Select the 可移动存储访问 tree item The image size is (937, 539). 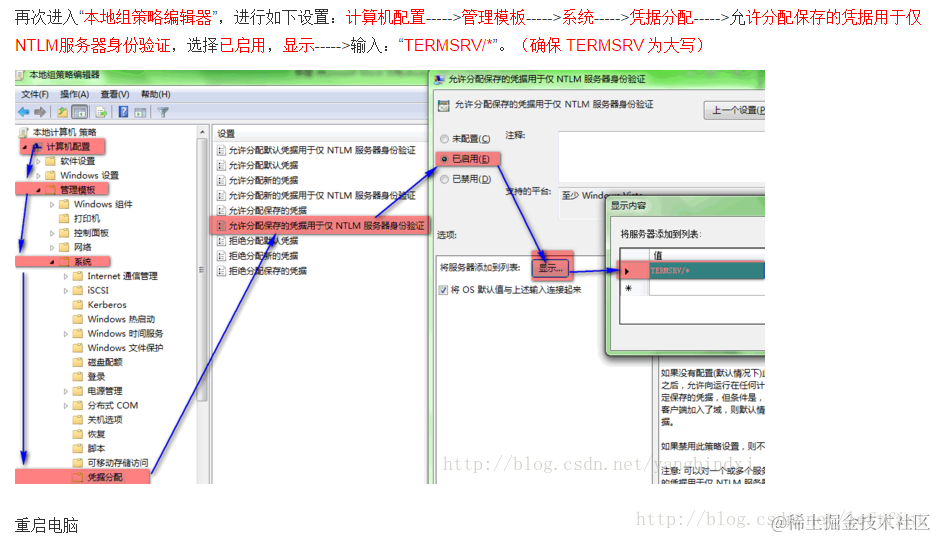coord(118,463)
